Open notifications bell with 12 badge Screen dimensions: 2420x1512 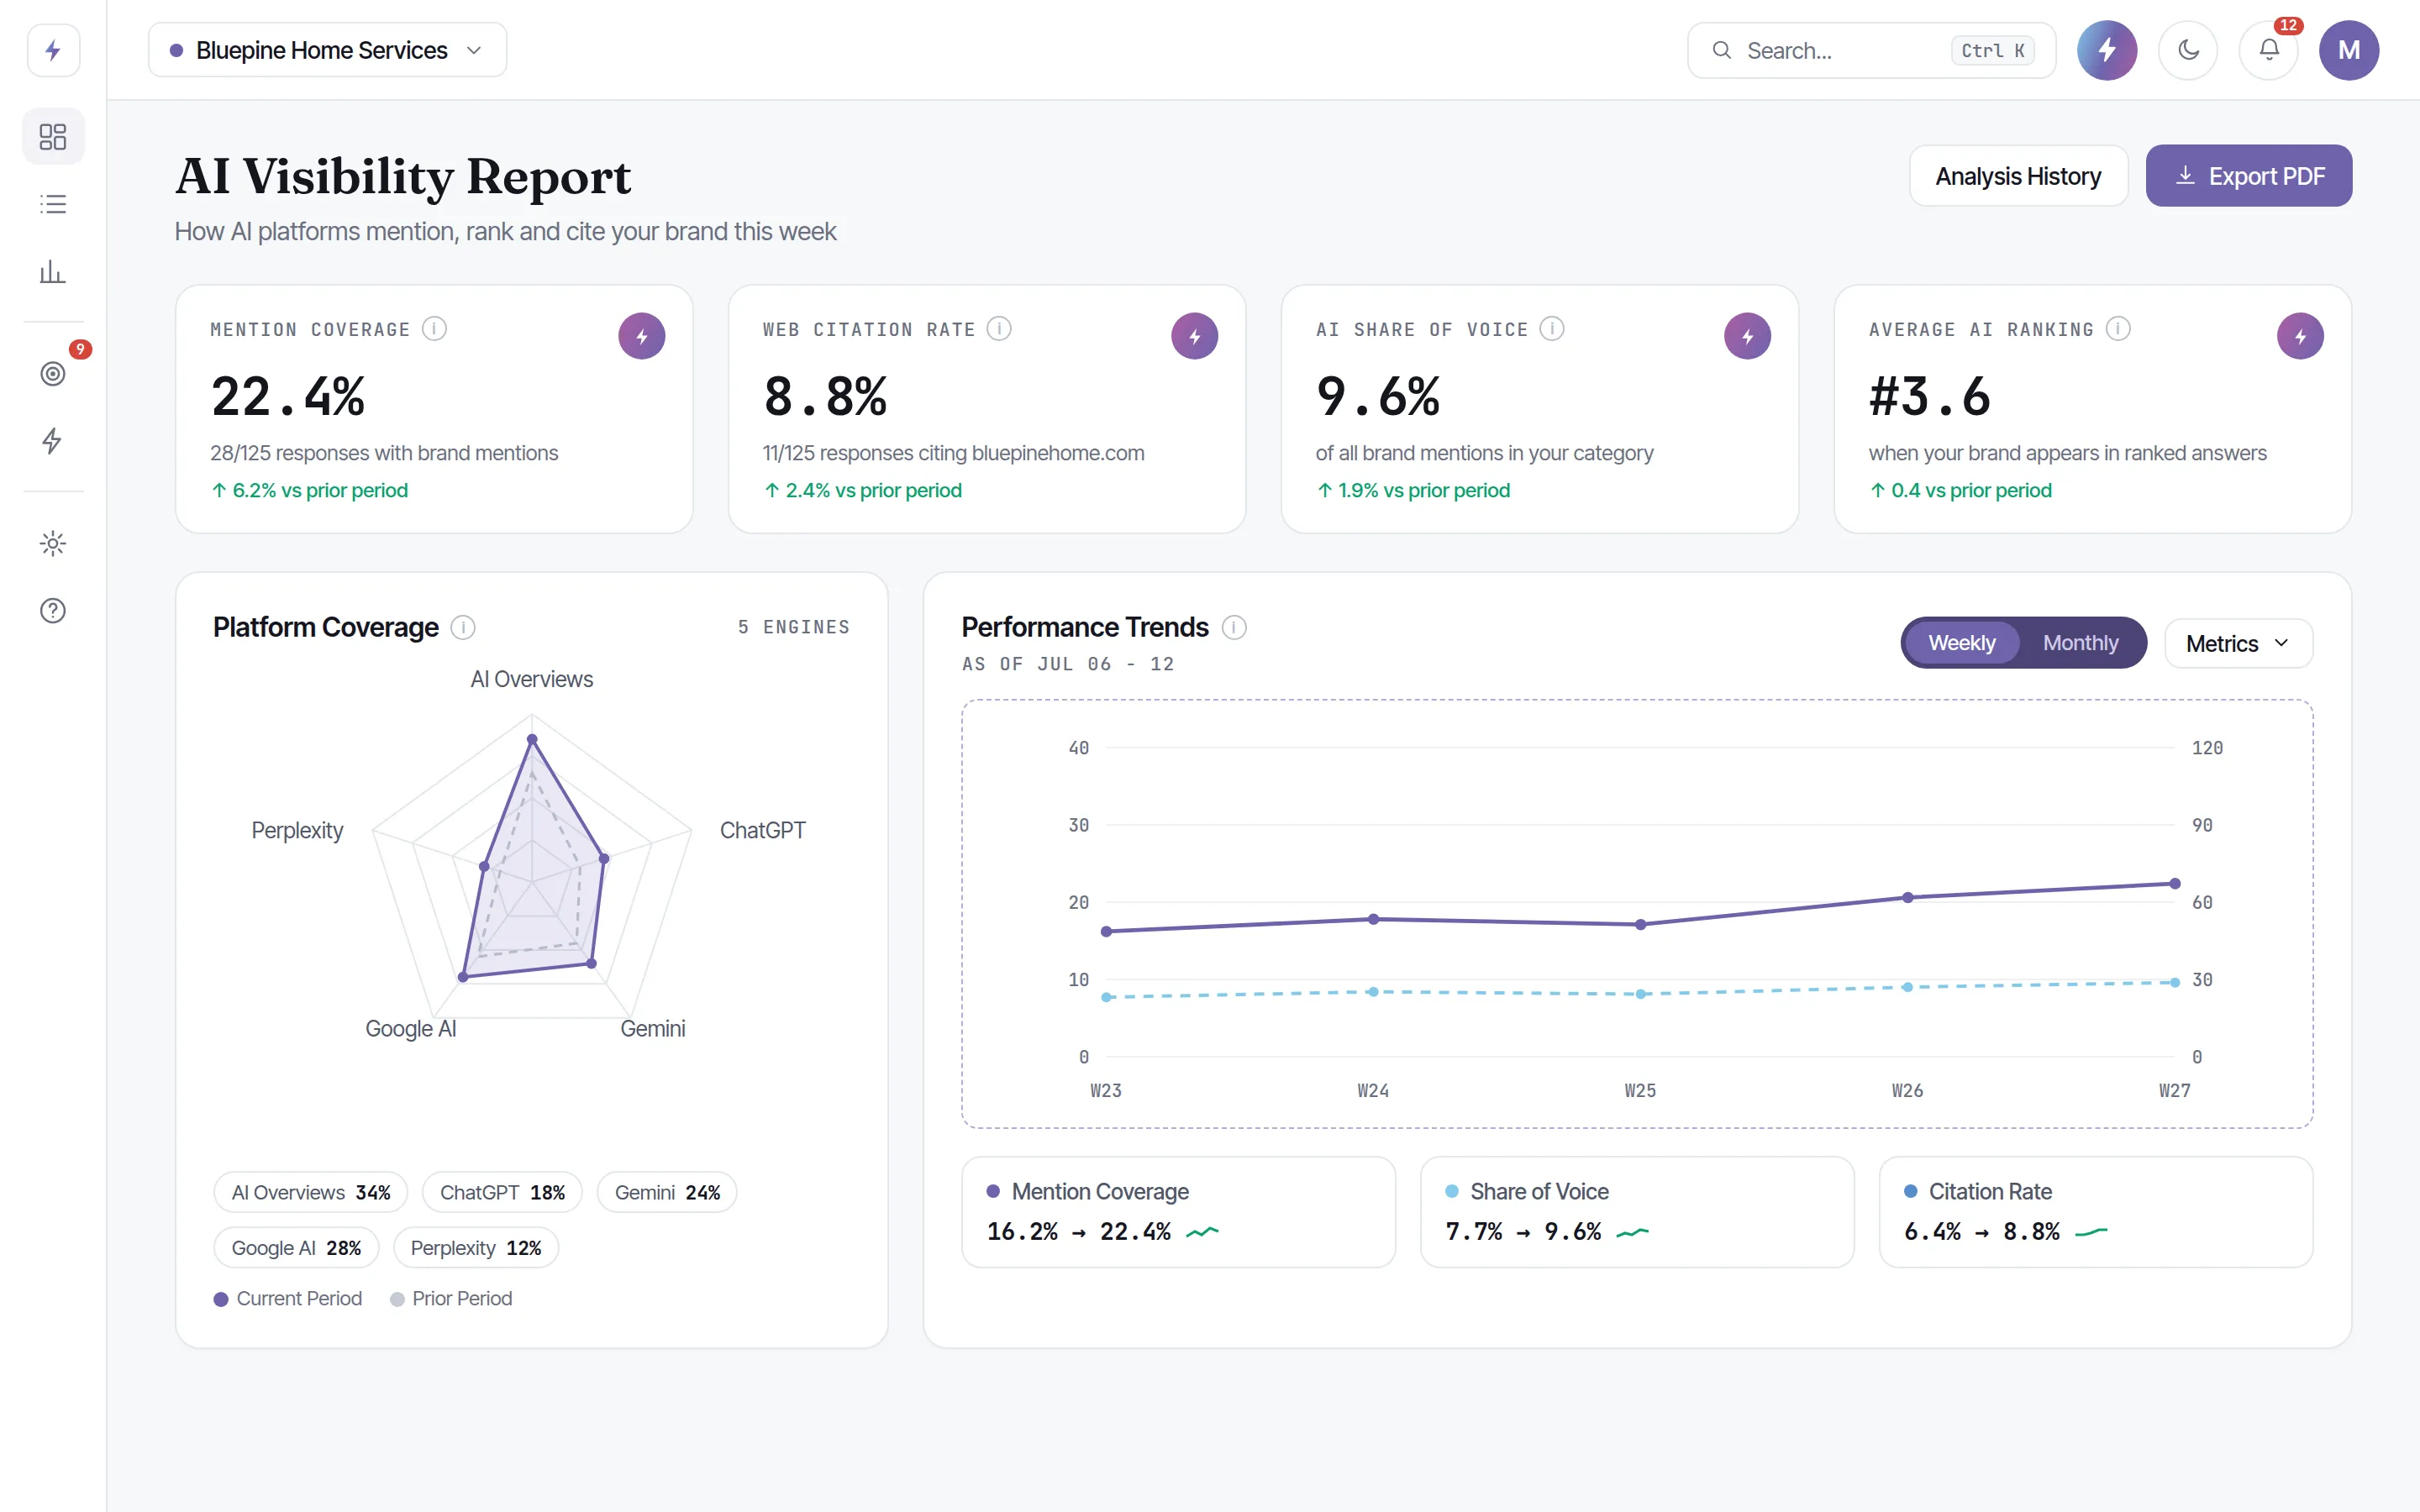click(2269, 50)
